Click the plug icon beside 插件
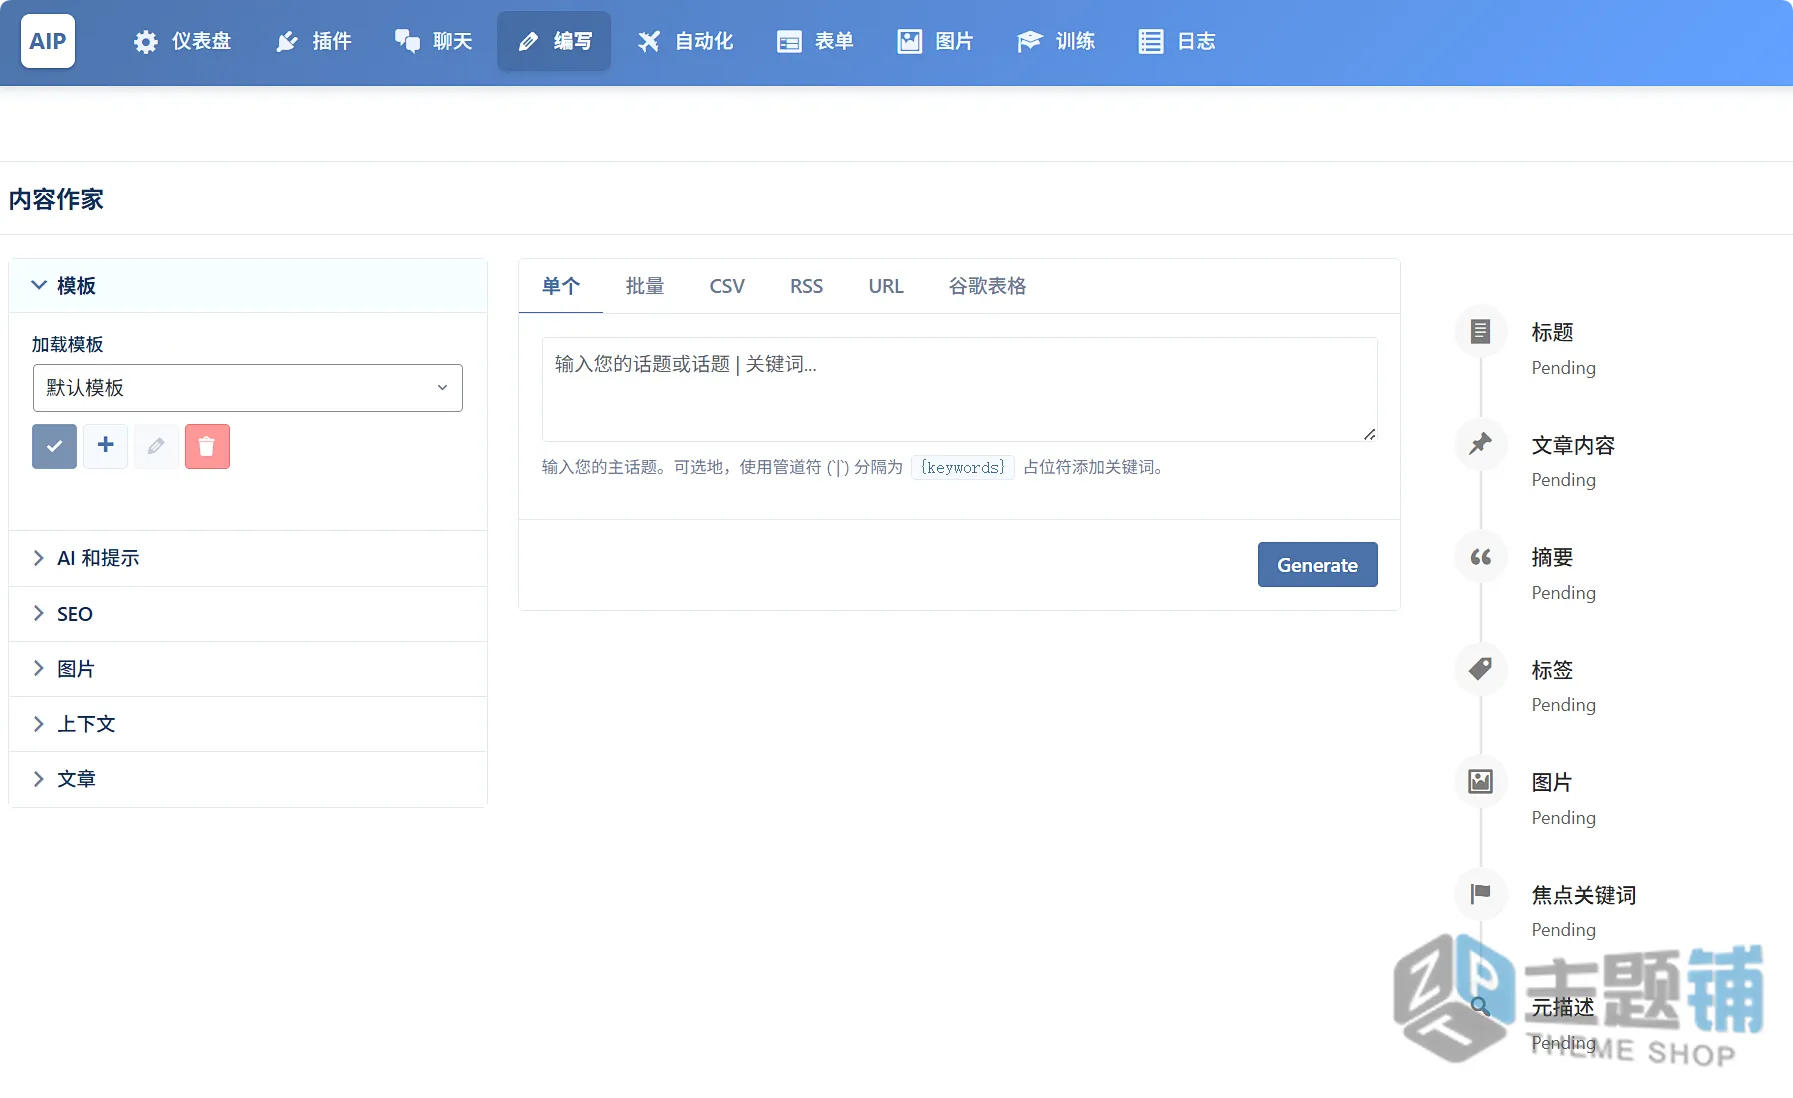Screen dimensions: 1793x1098 click(x=287, y=42)
